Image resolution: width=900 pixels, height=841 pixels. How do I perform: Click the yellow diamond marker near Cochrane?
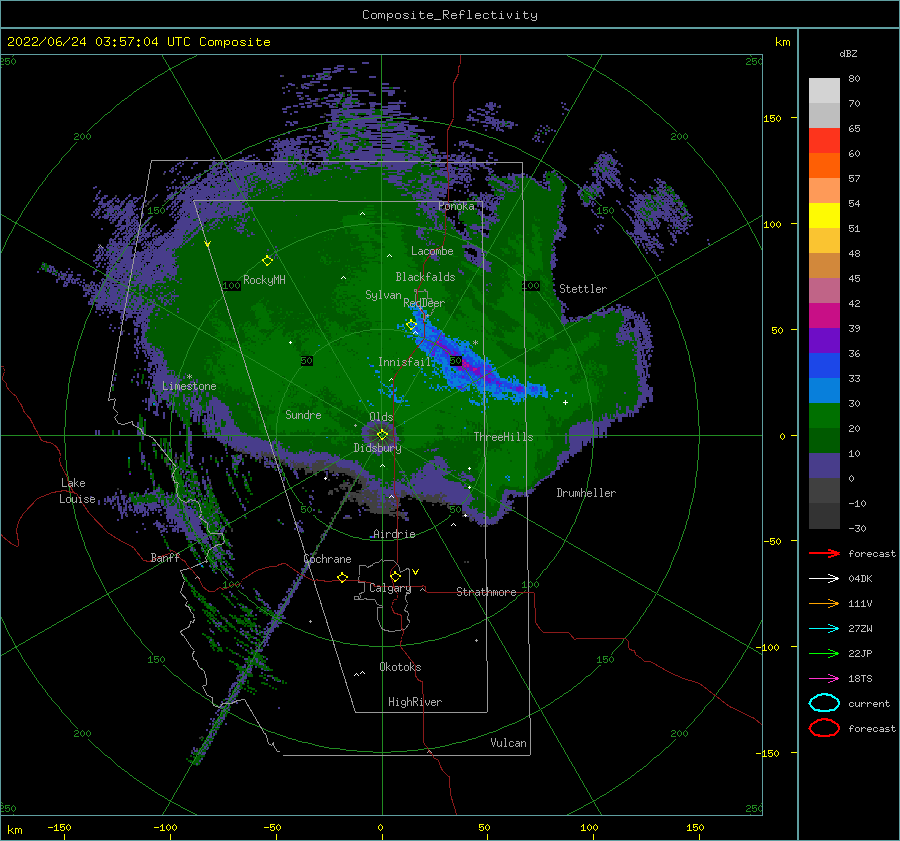coord(342,577)
